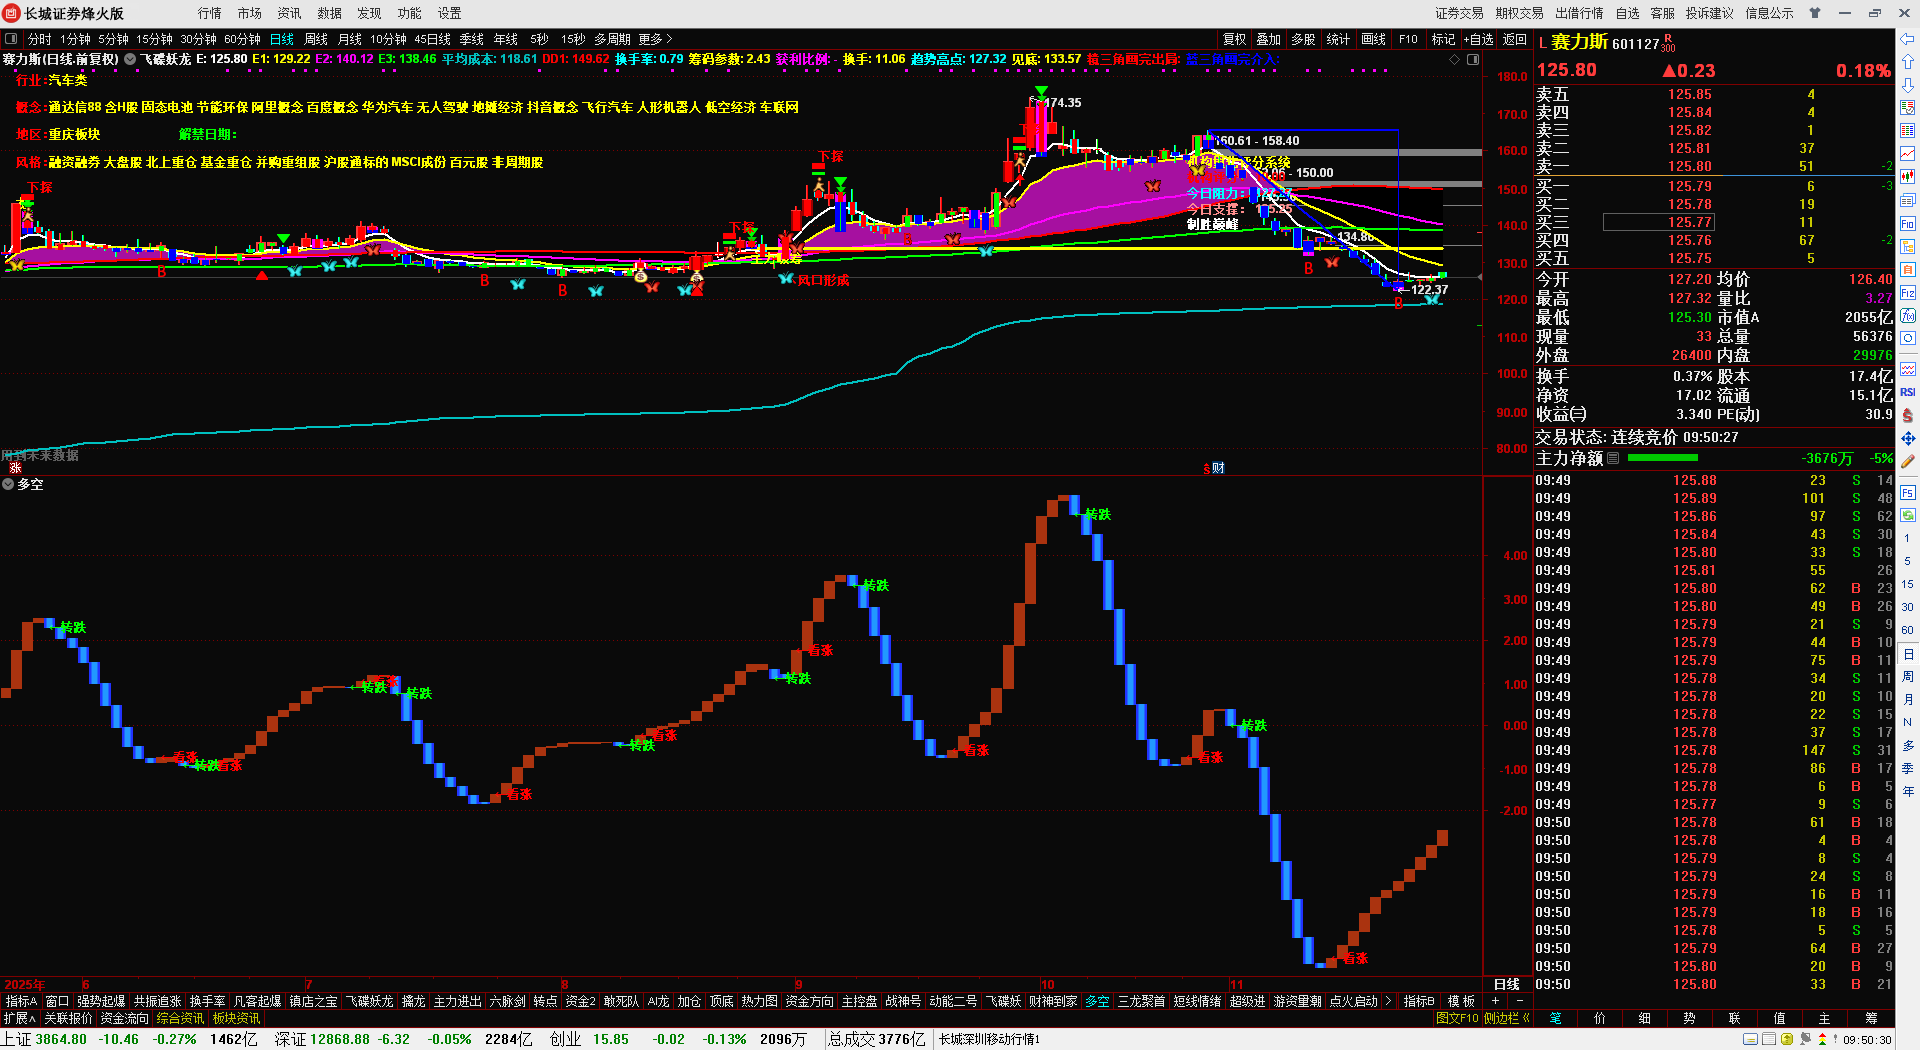
Task: Toggle the 画线 drawing mode
Action: [x=1374, y=39]
